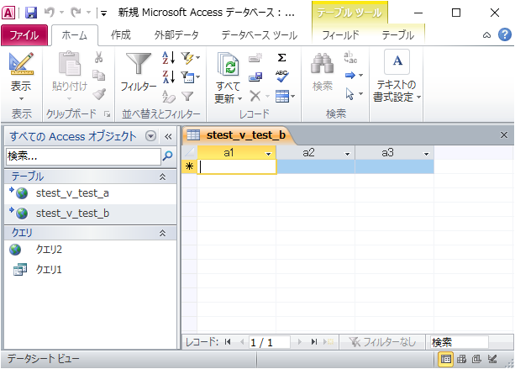Click the ABC spelling check icon
515x369 pixels.
pyautogui.click(x=282, y=76)
